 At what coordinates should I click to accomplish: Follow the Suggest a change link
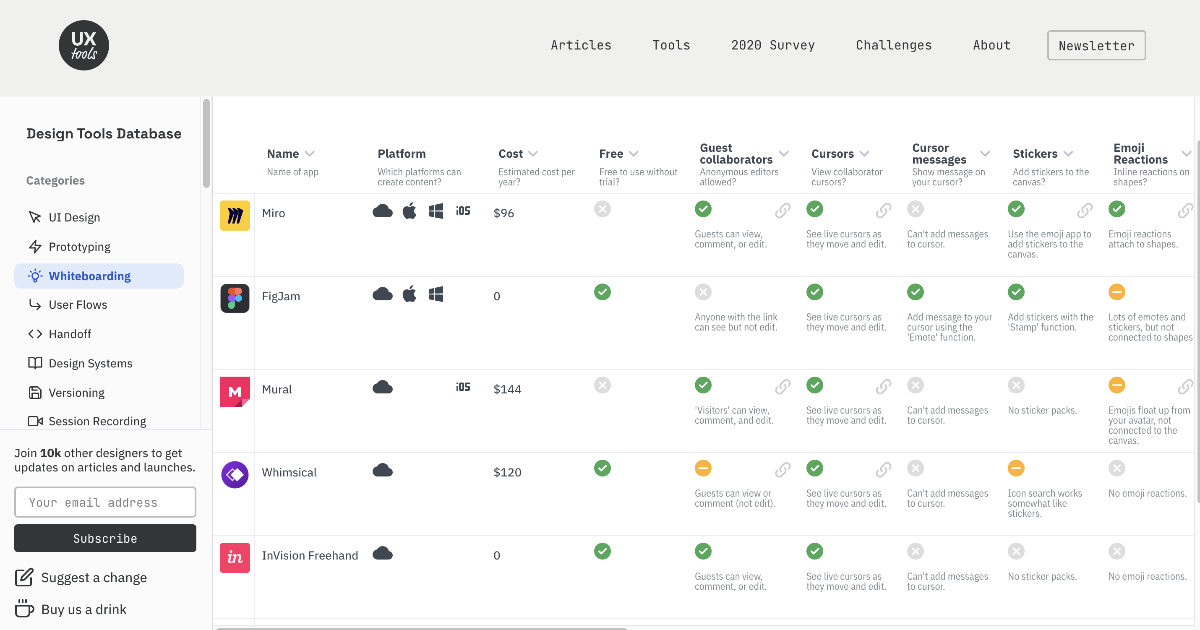[x=93, y=578]
